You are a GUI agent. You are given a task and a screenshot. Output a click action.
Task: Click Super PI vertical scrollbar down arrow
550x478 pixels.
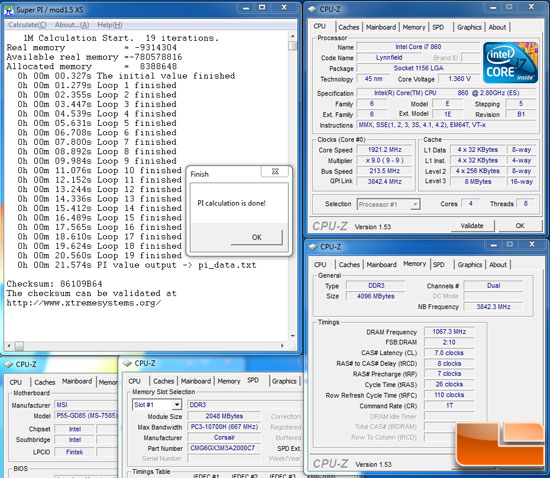coord(292,336)
